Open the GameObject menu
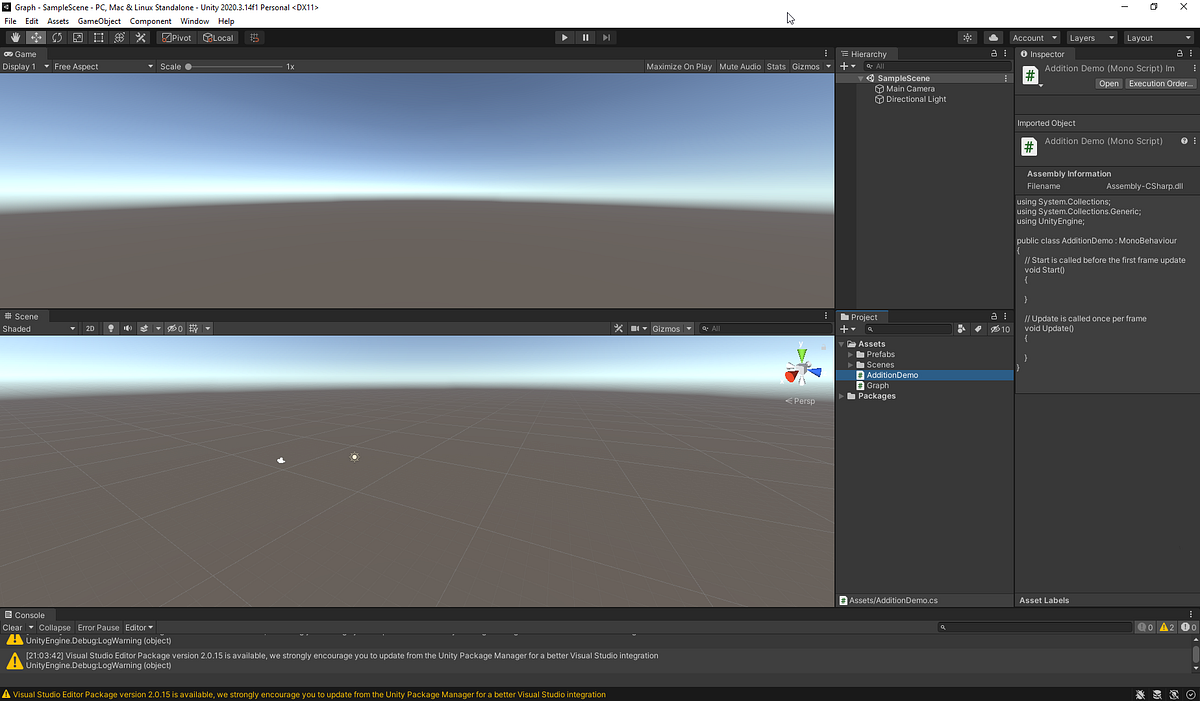Viewport: 1200px width, 701px height. click(x=99, y=21)
